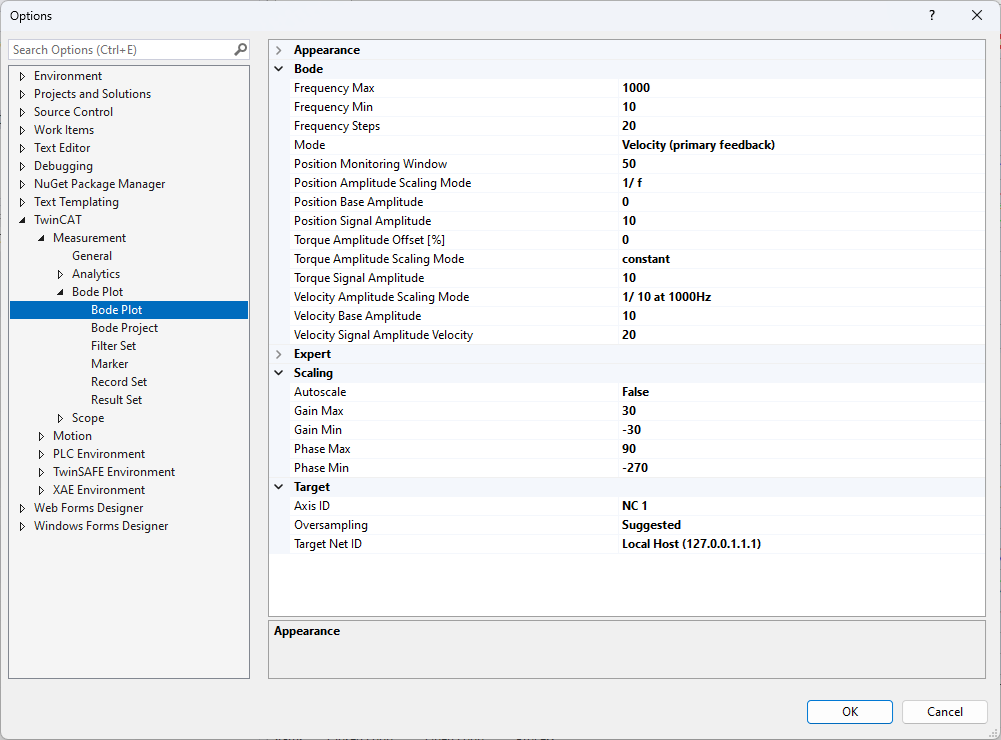Image resolution: width=1001 pixels, height=740 pixels.
Task: Edit Torque Signal Amplitude value
Action: [x=801, y=278]
